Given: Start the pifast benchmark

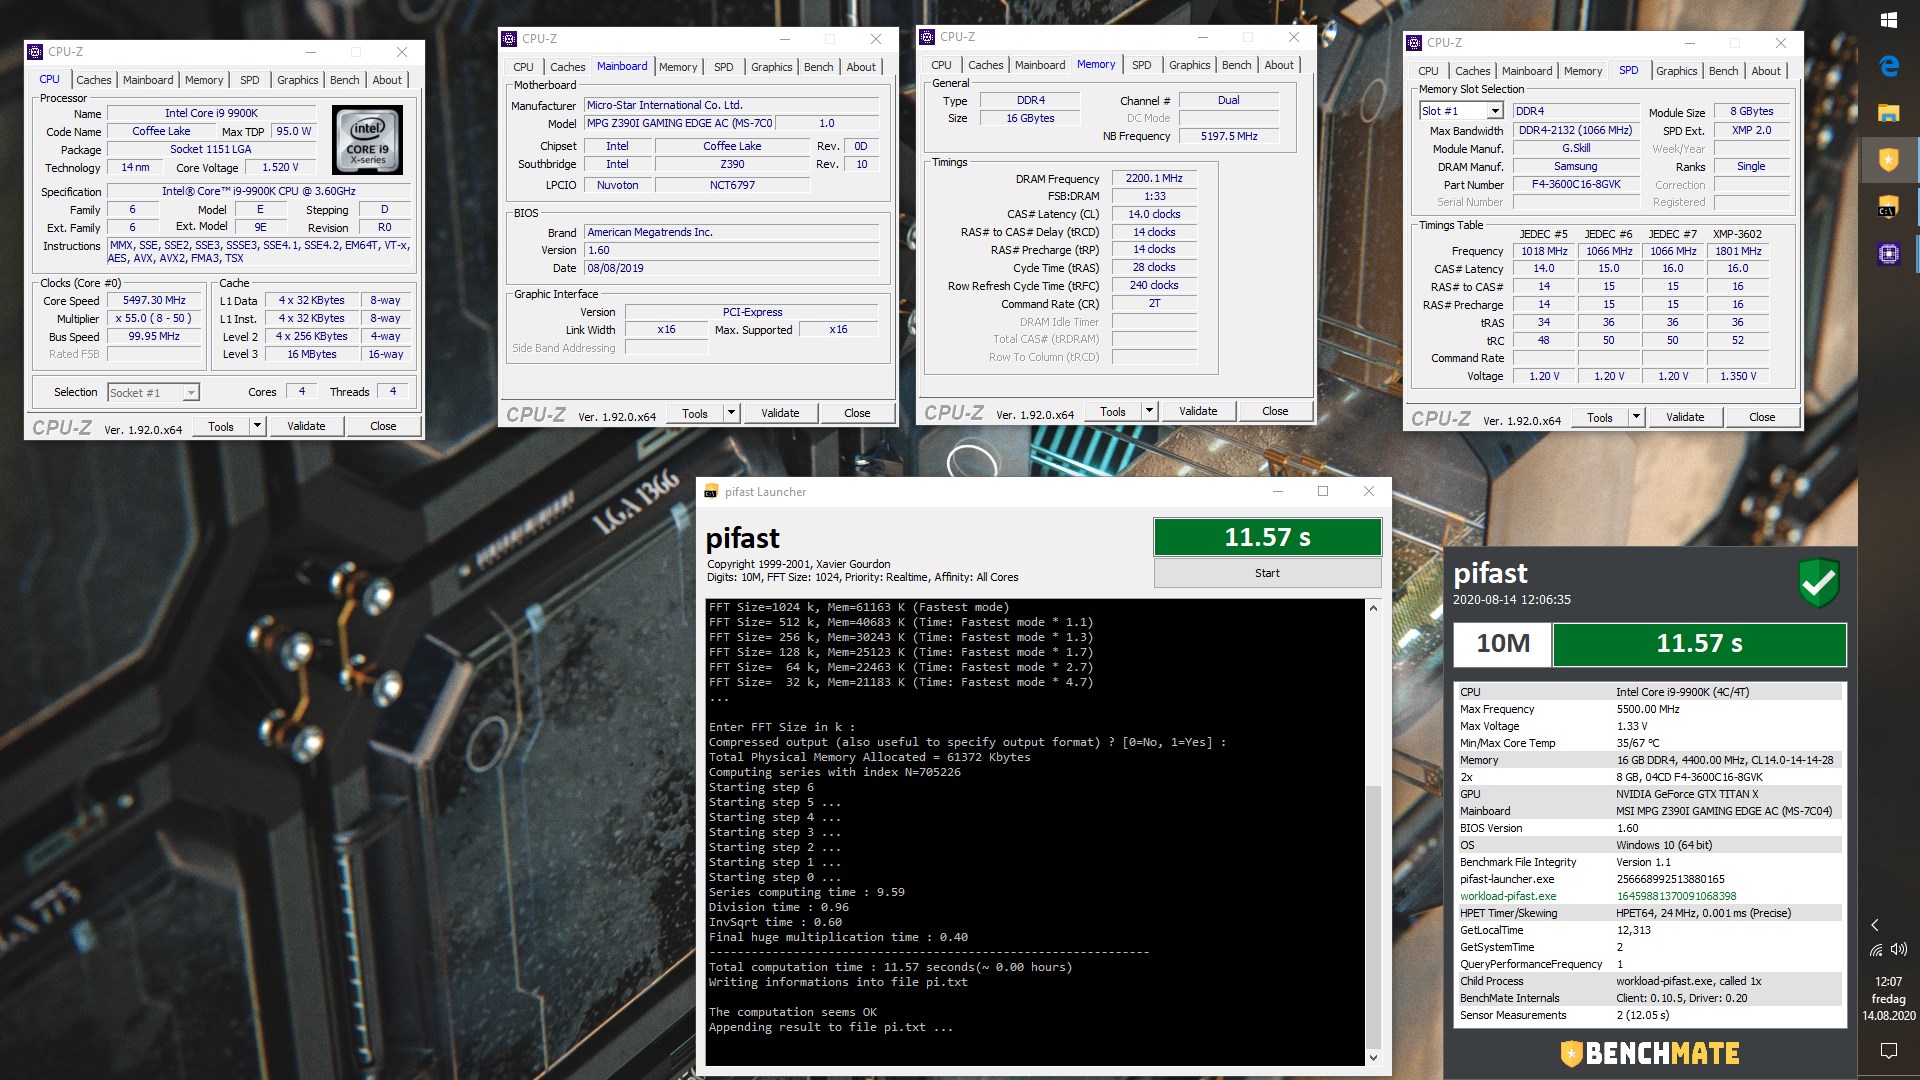Looking at the screenshot, I should click(x=1267, y=573).
